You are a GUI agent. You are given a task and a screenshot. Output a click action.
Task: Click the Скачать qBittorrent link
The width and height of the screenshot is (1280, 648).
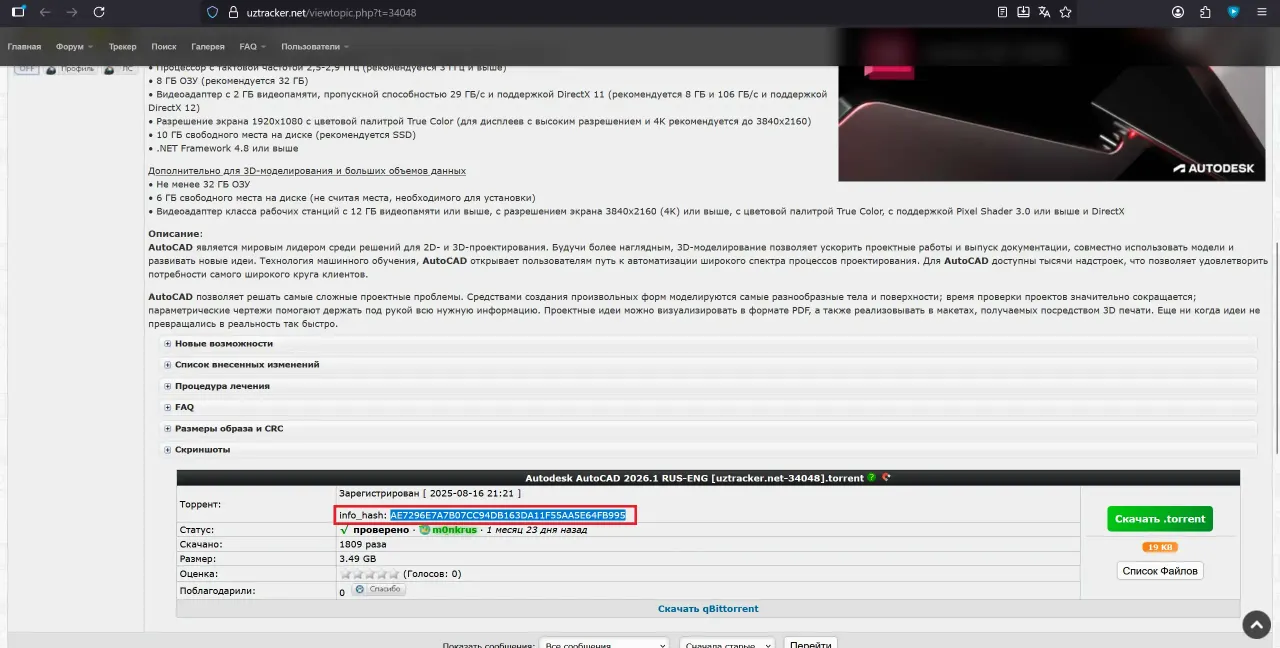[x=708, y=609]
